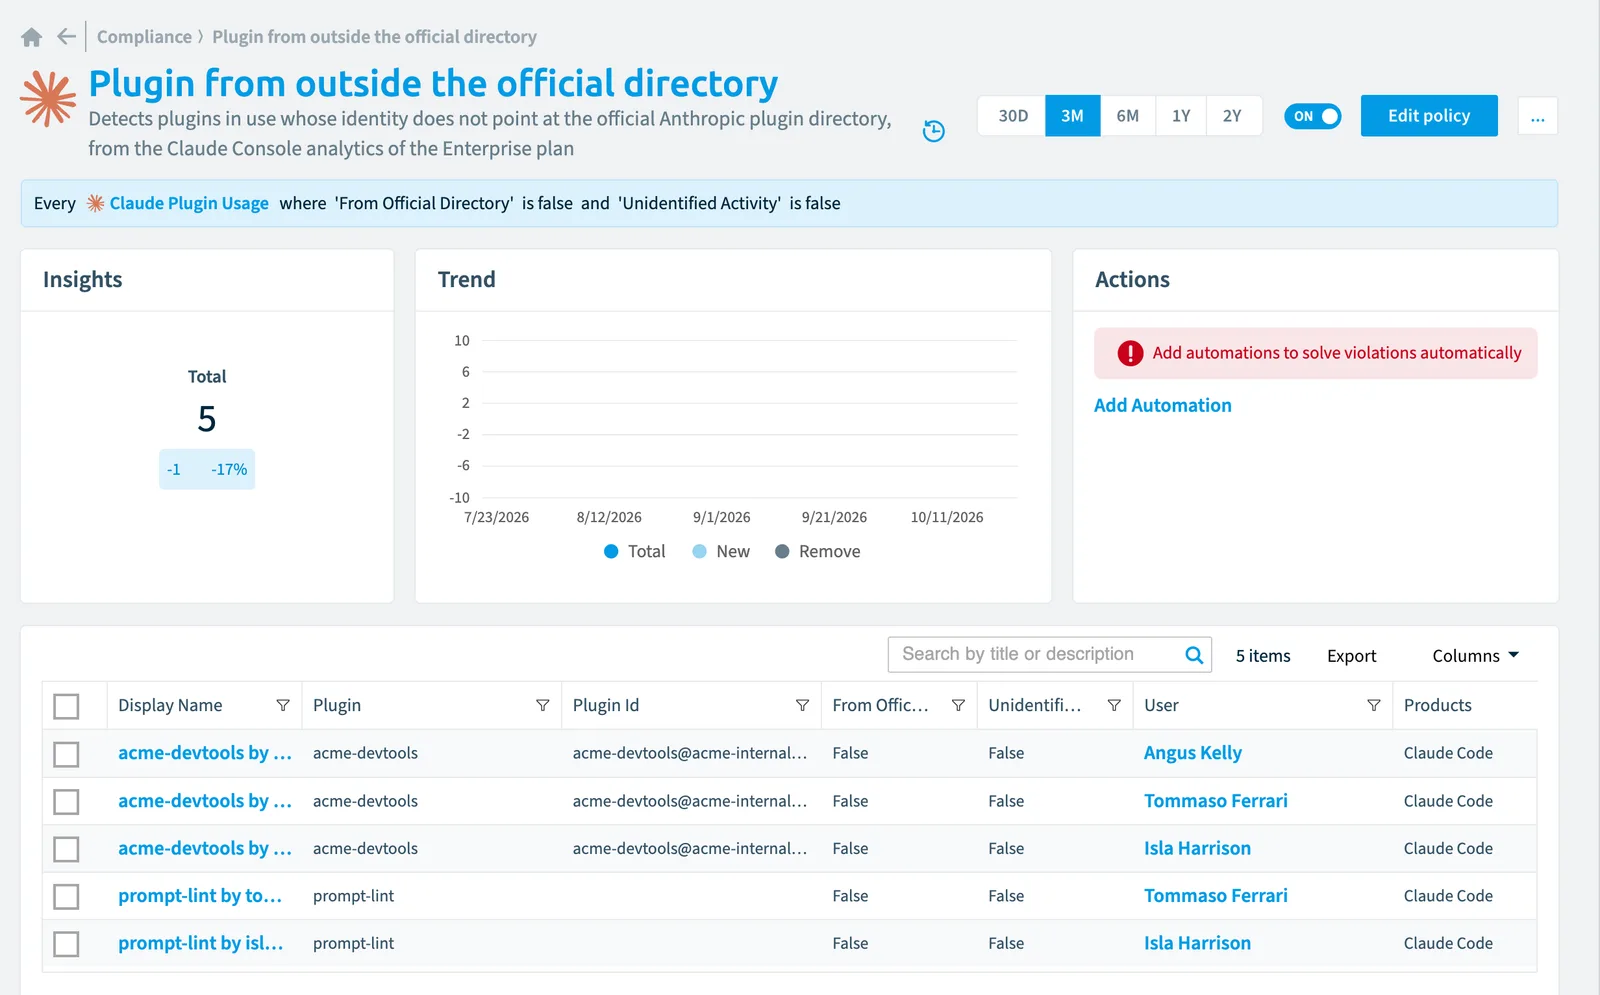Click the Remove series legend dot
This screenshot has height=995, width=1600.
tap(782, 551)
